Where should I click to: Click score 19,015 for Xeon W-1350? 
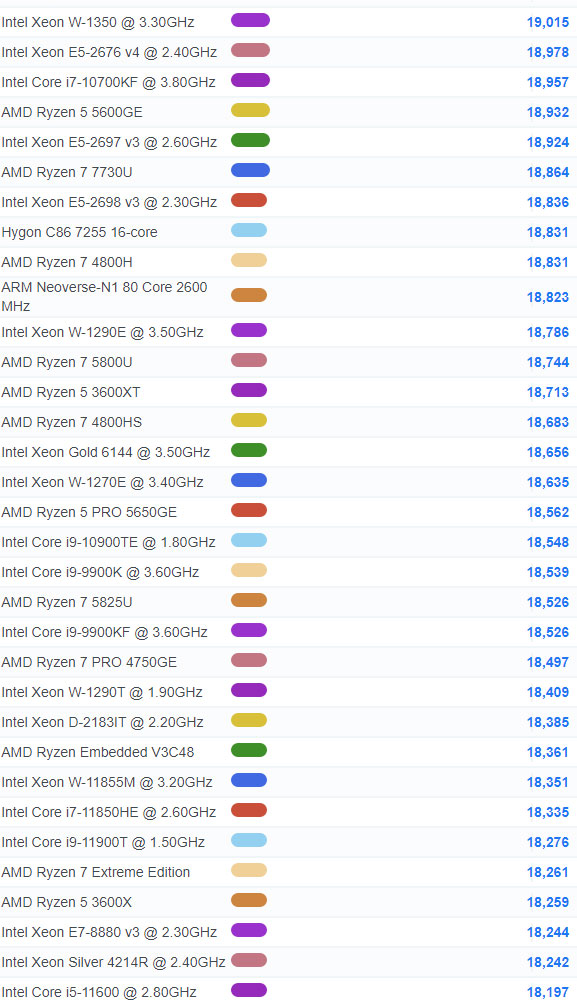[548, 22]
